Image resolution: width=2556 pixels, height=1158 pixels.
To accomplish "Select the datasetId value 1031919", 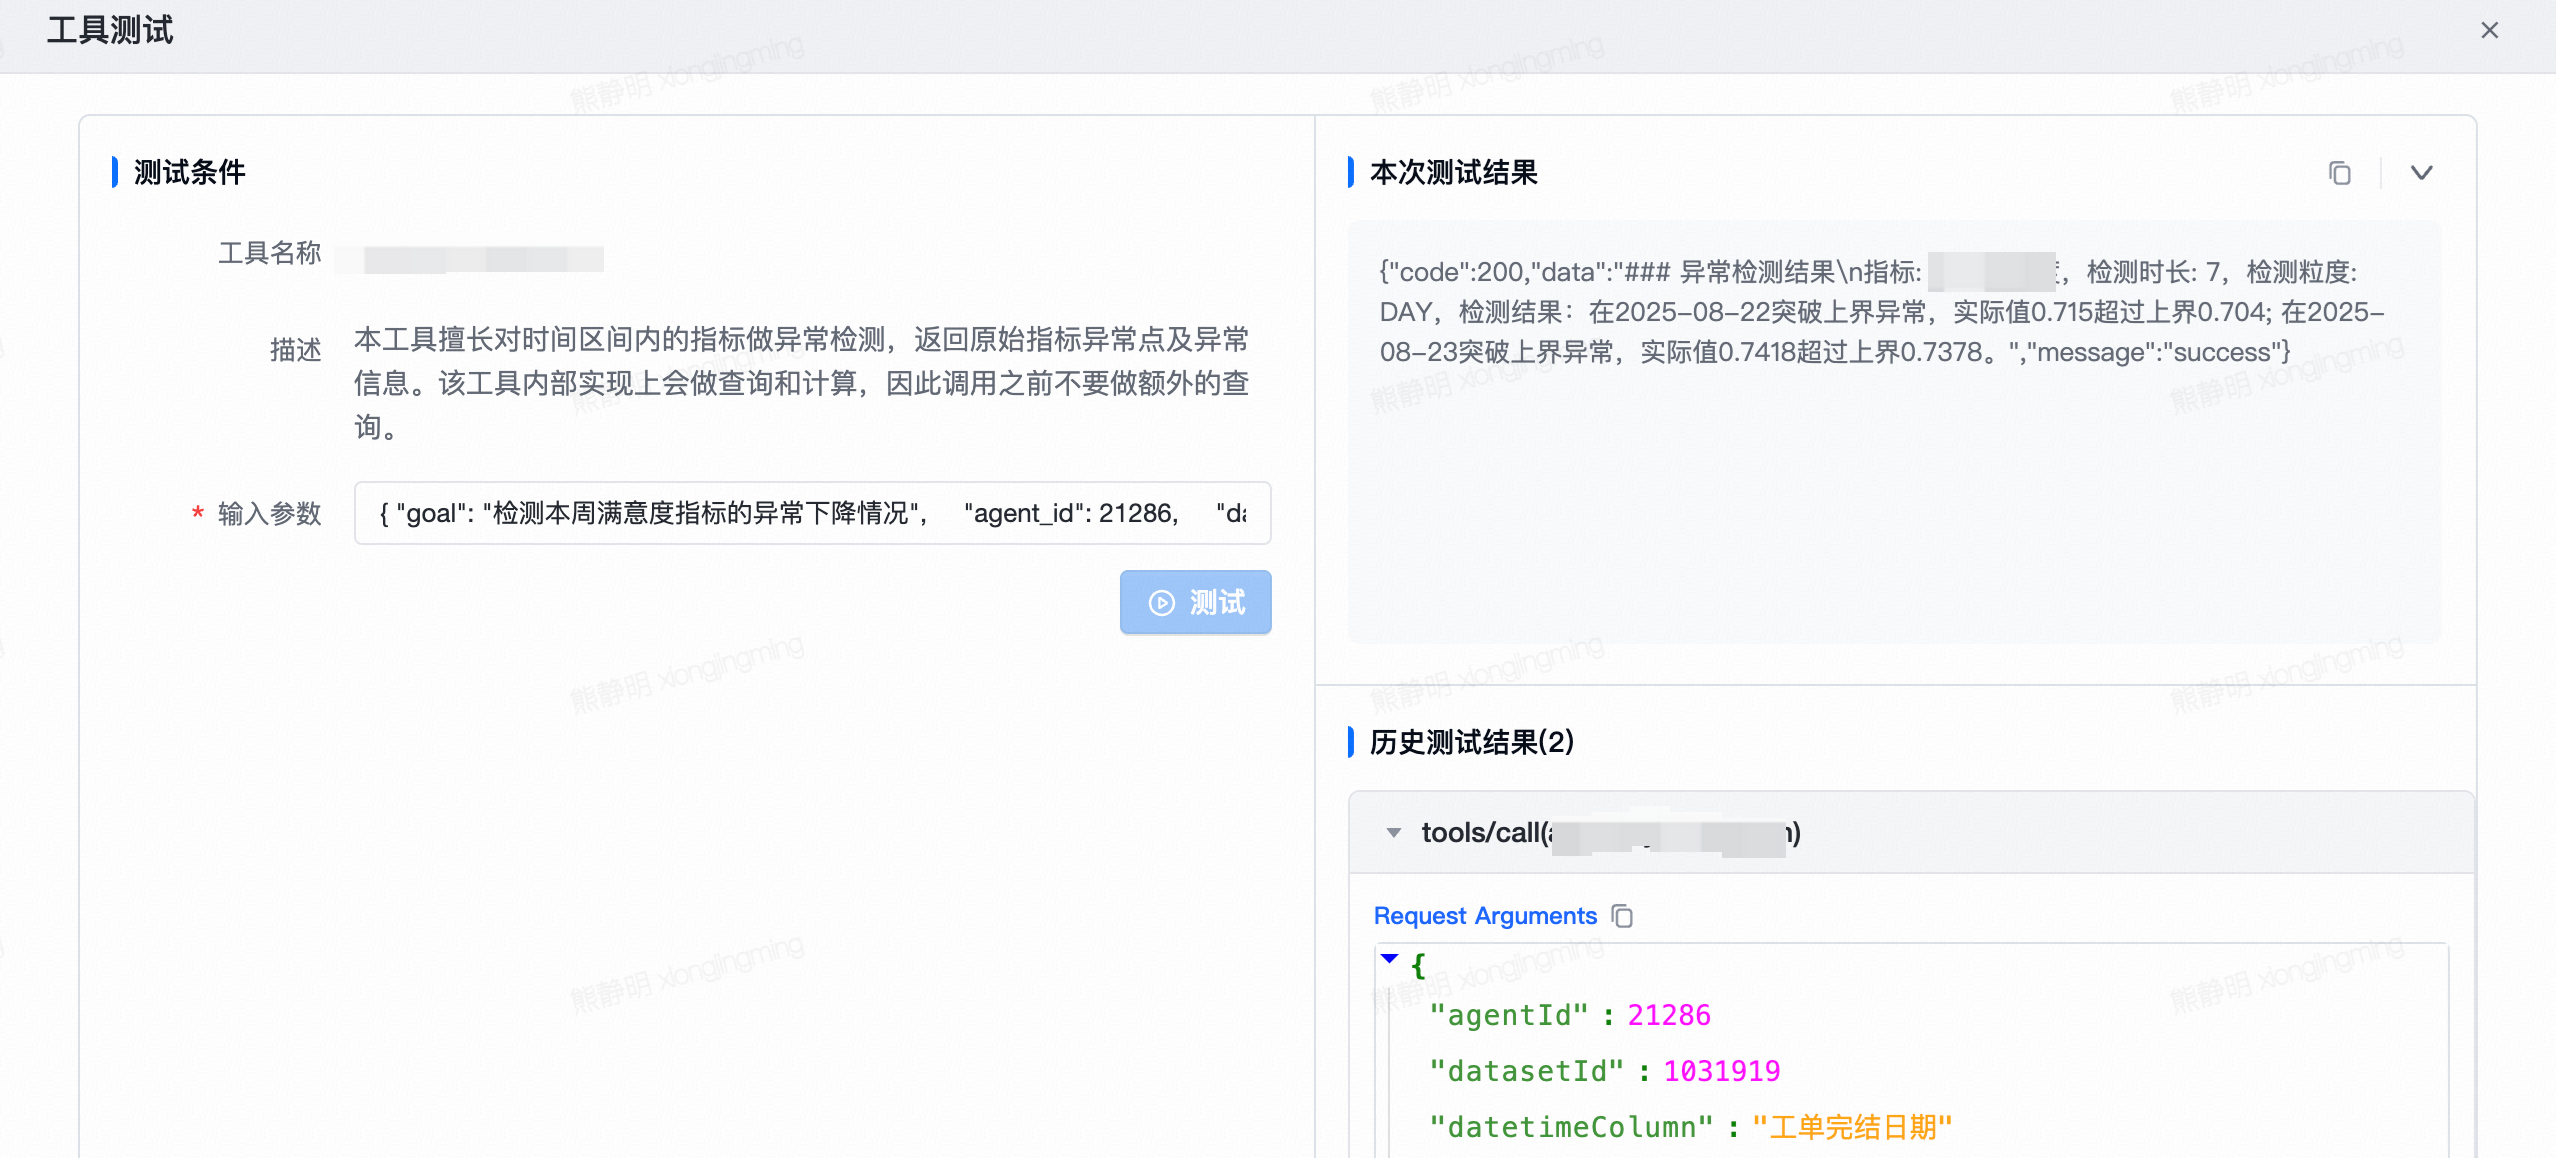I will tap(1721, 1071).
